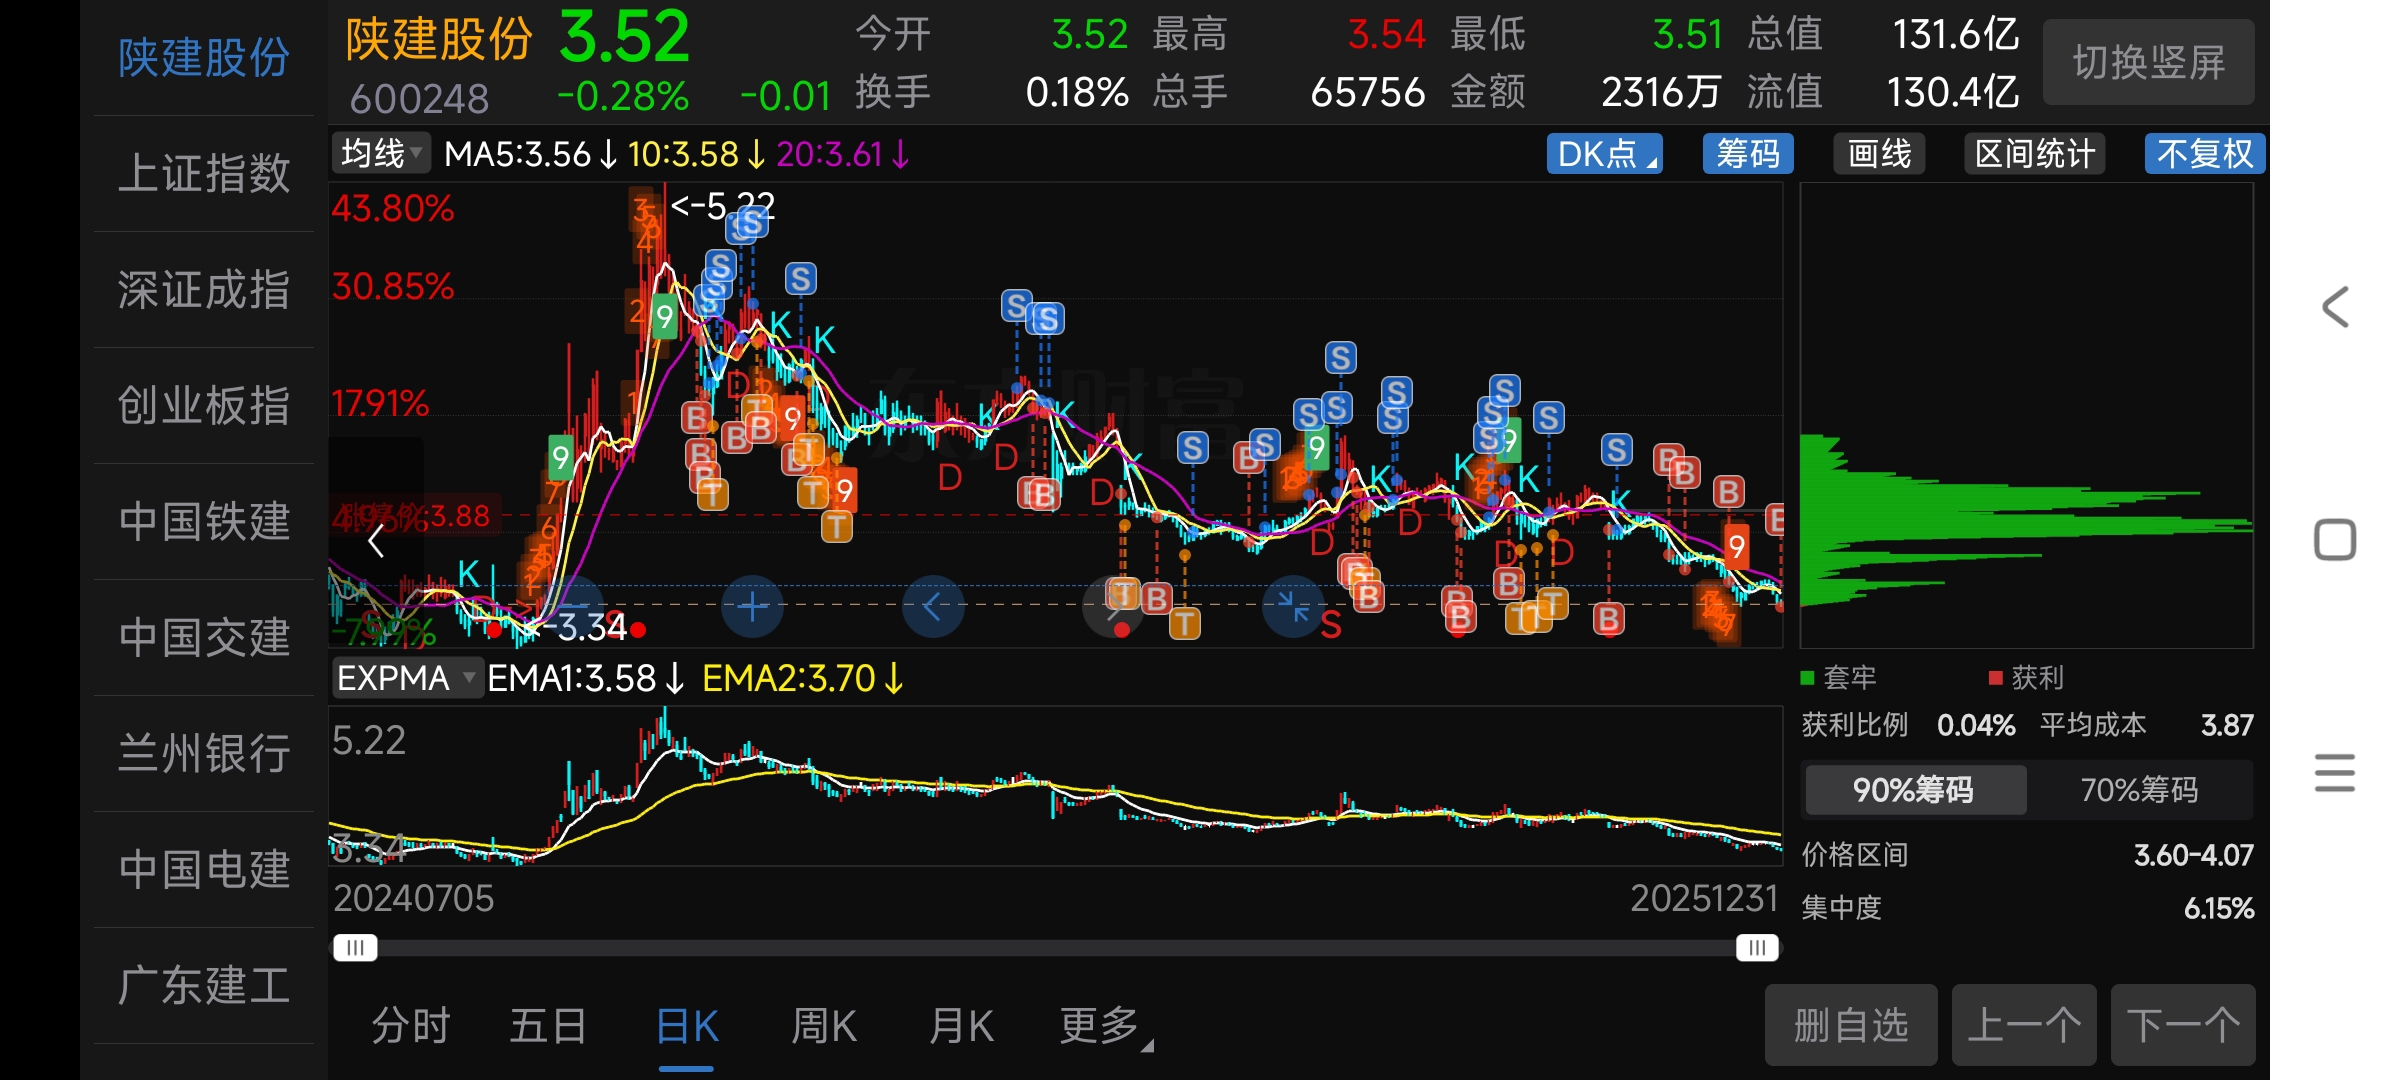Select the 90%筹码 option
This screenshot has width=2400, height=1080.
(x=1914, y=790)
